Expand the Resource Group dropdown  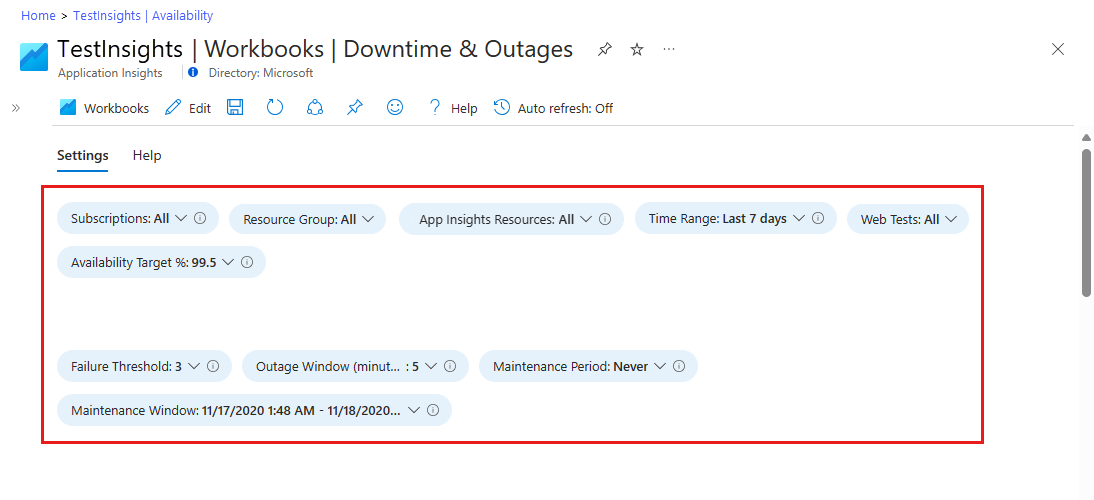[x=307, y=219]
